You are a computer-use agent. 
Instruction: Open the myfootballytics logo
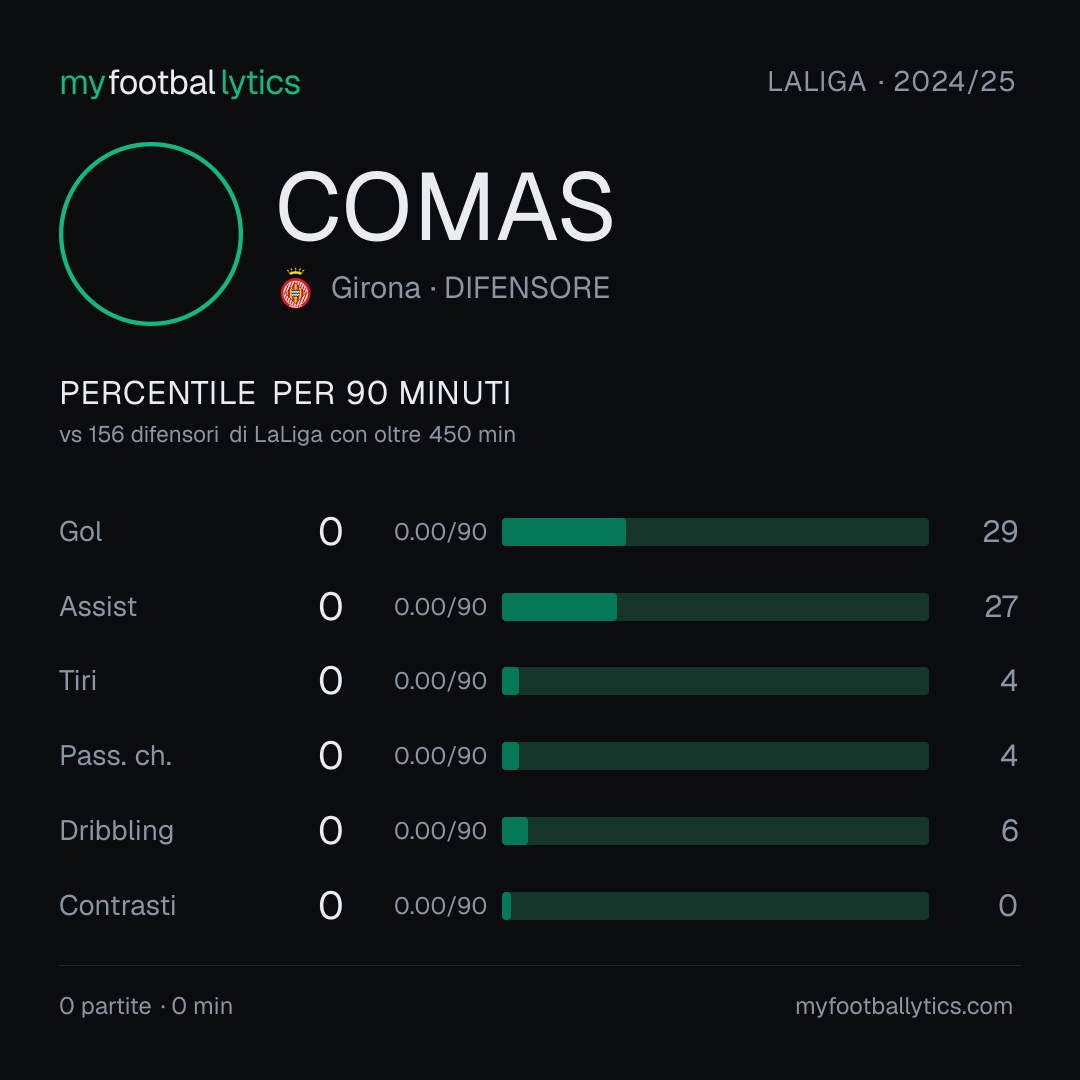coord(180,83)
